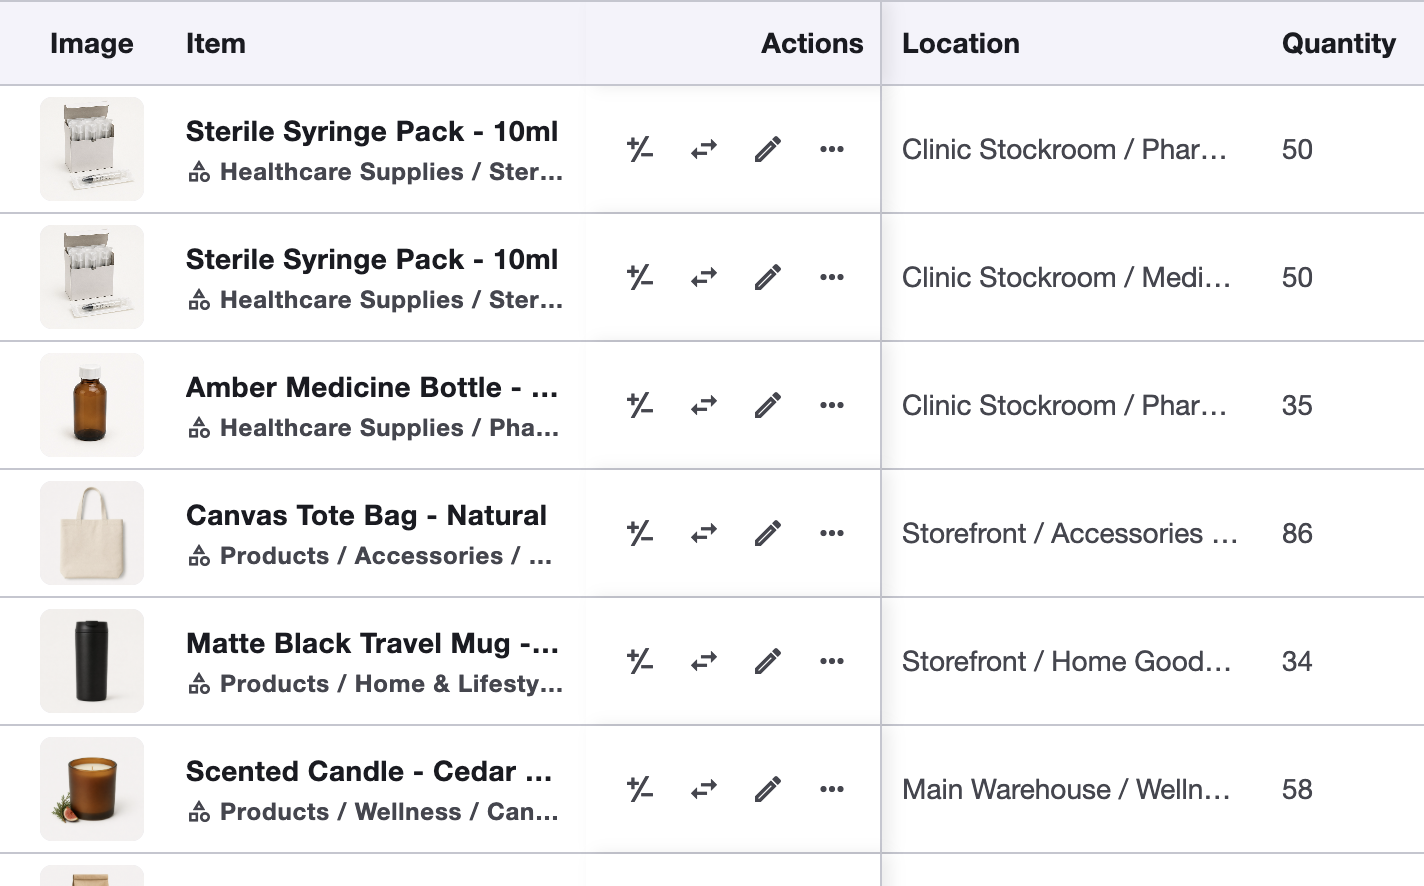
Task: Adjust quantity for first Sterile Syringe Pack
Action: tap(640, 149)
